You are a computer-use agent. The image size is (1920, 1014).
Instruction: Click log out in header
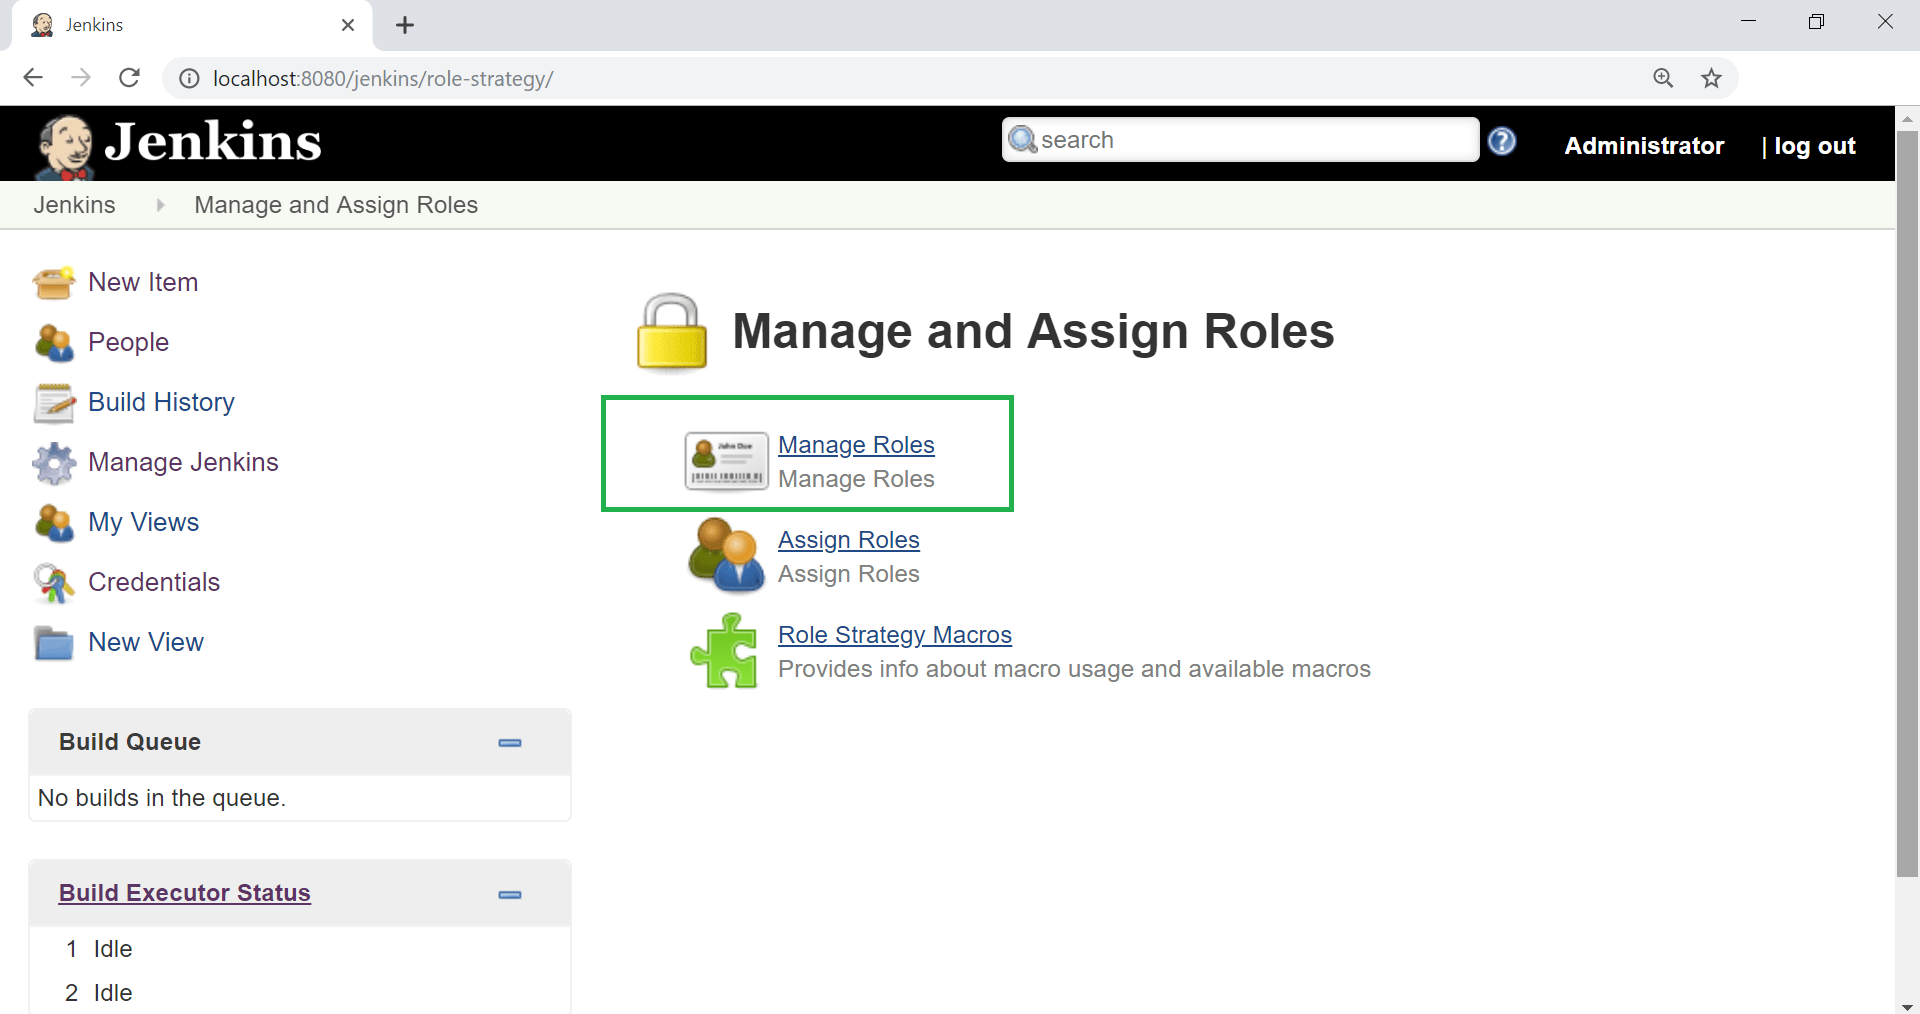point(1814,146)
